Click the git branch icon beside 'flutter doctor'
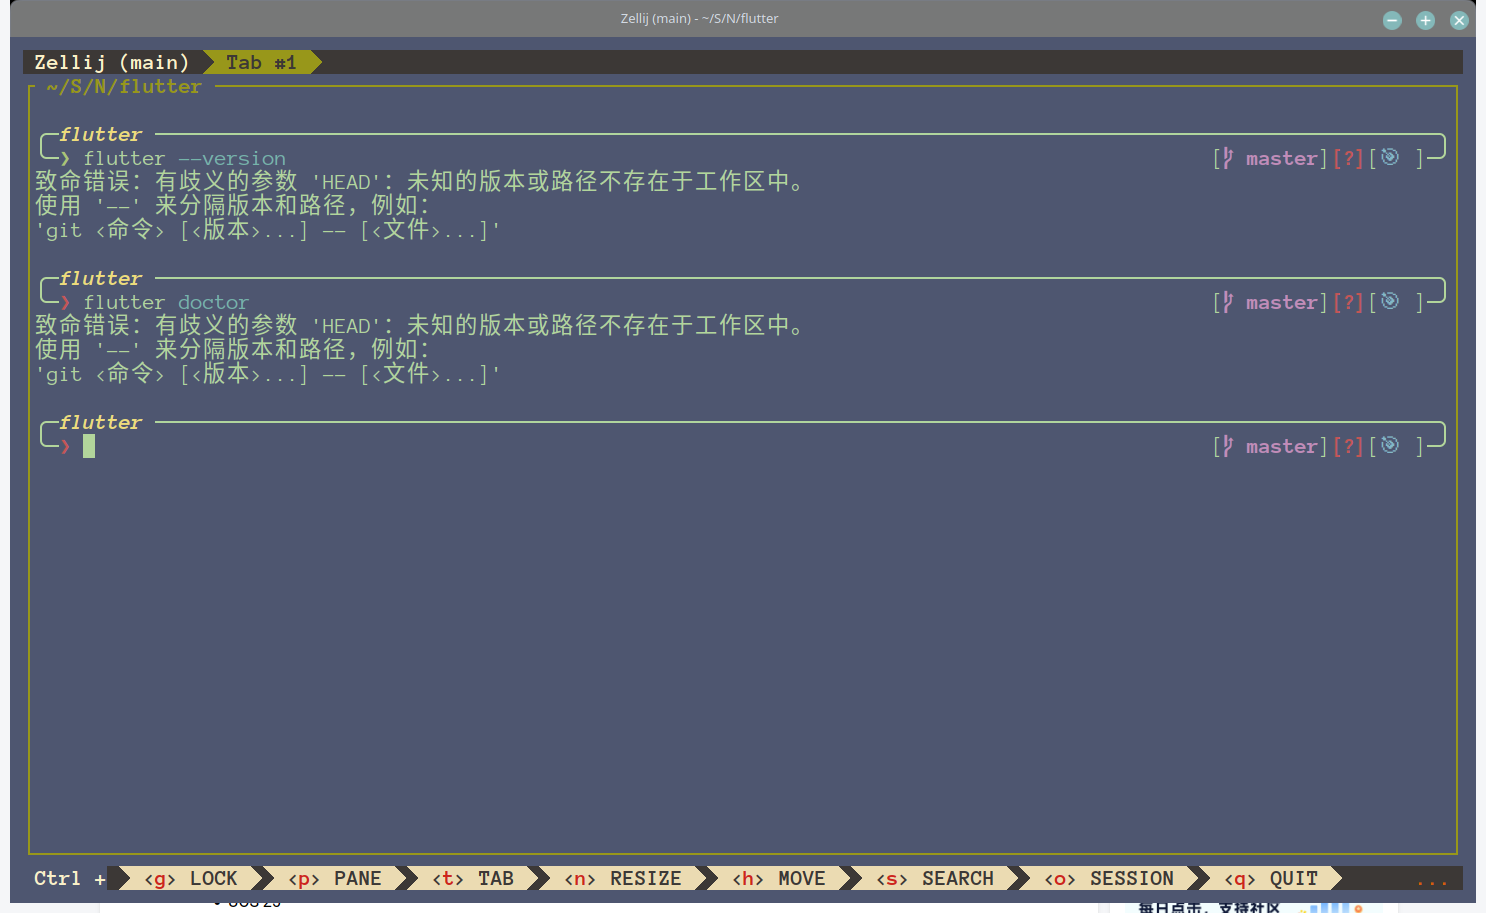1486x913 pixels. pos(1227,302)
